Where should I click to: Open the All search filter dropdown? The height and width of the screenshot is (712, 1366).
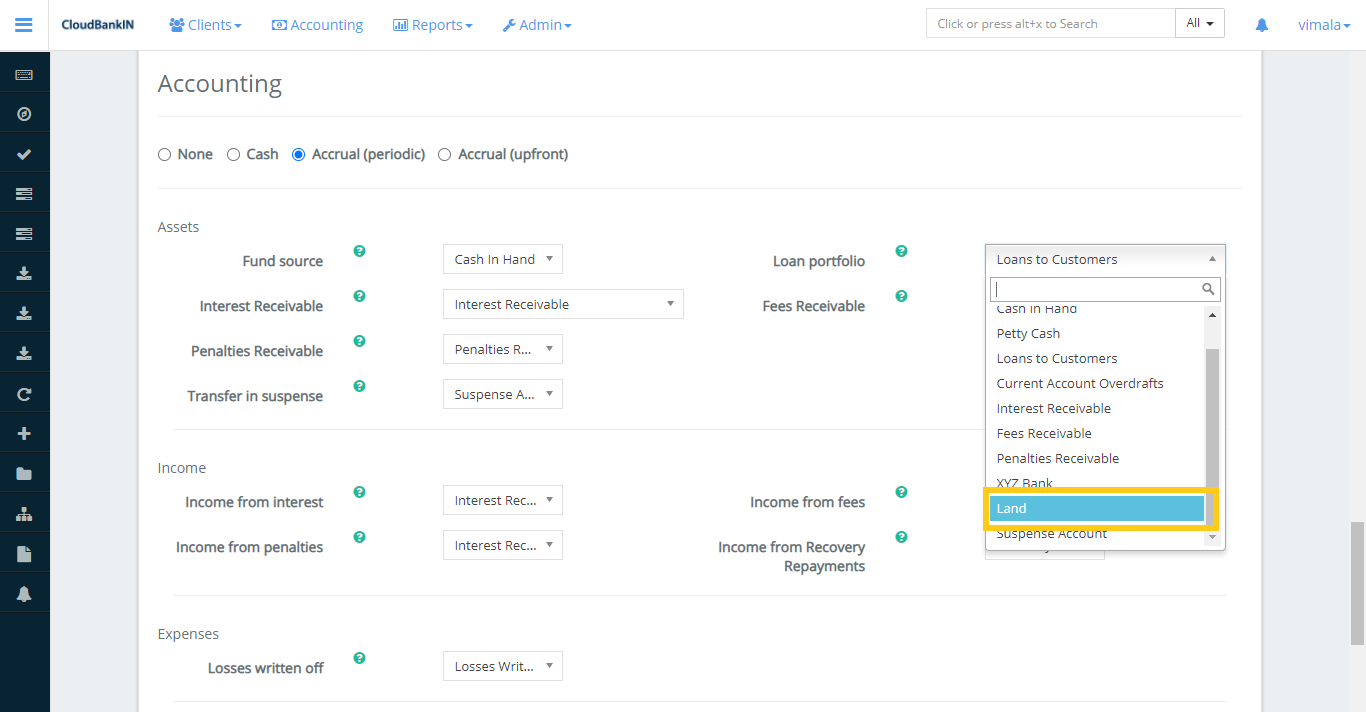click(x=1199, y=22)
